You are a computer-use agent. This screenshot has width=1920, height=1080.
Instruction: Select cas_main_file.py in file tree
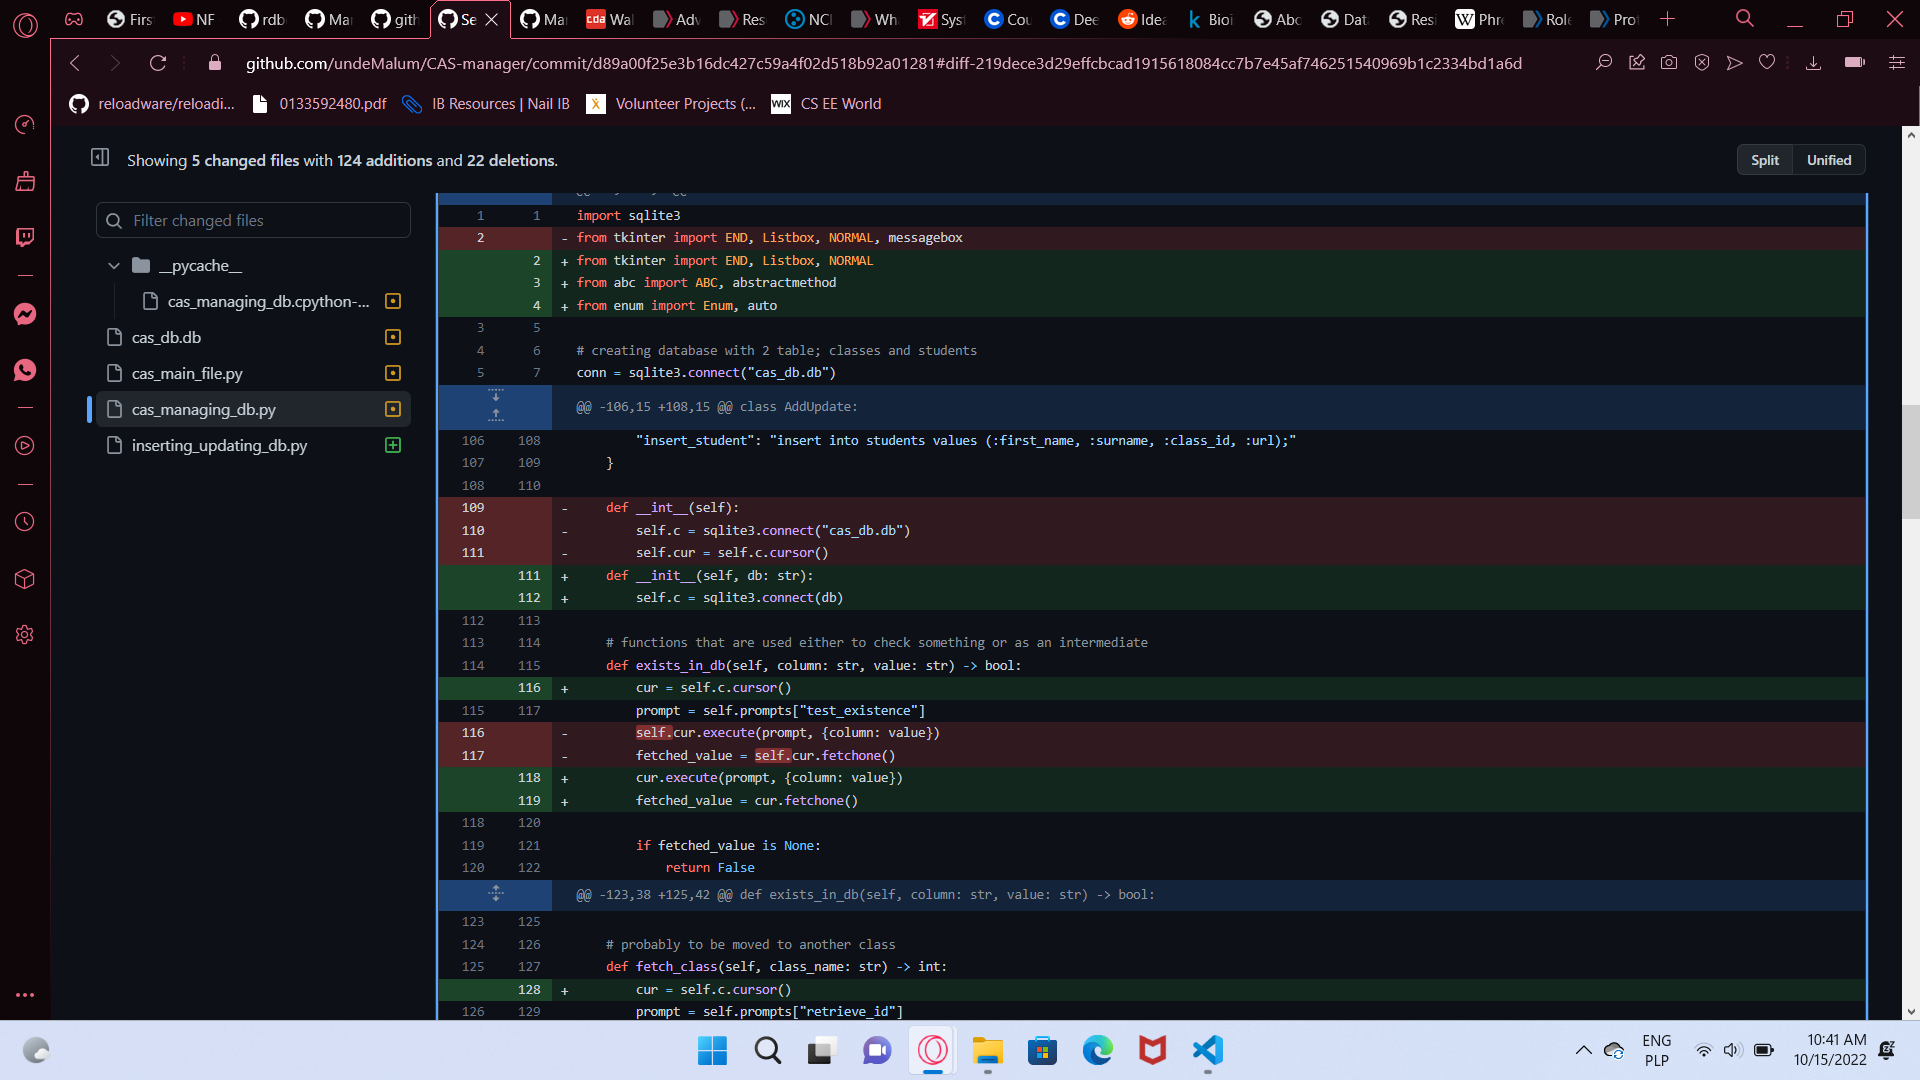[187, 374]
